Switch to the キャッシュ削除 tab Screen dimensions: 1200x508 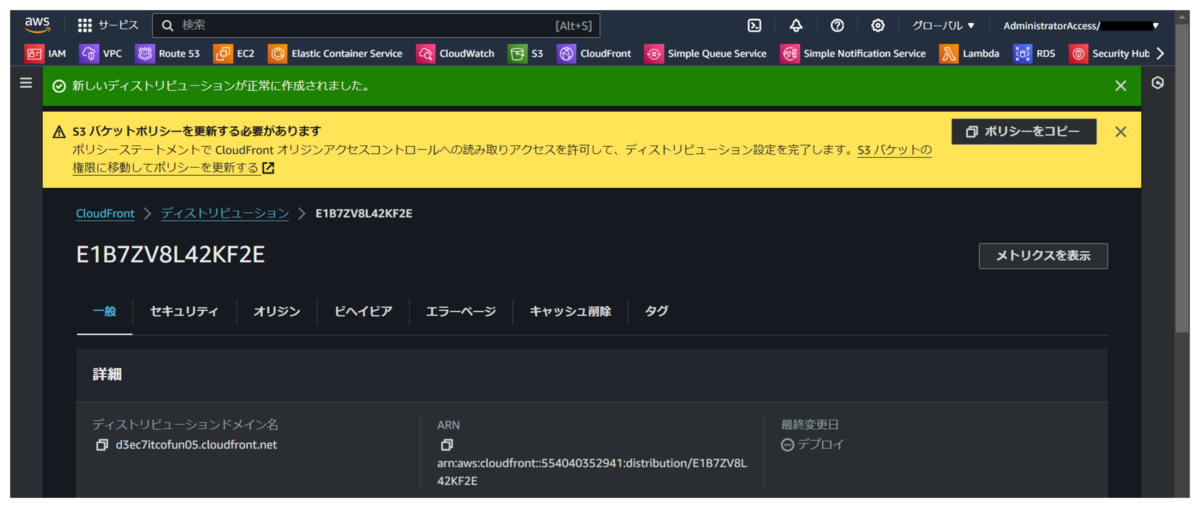click(570, 311)
